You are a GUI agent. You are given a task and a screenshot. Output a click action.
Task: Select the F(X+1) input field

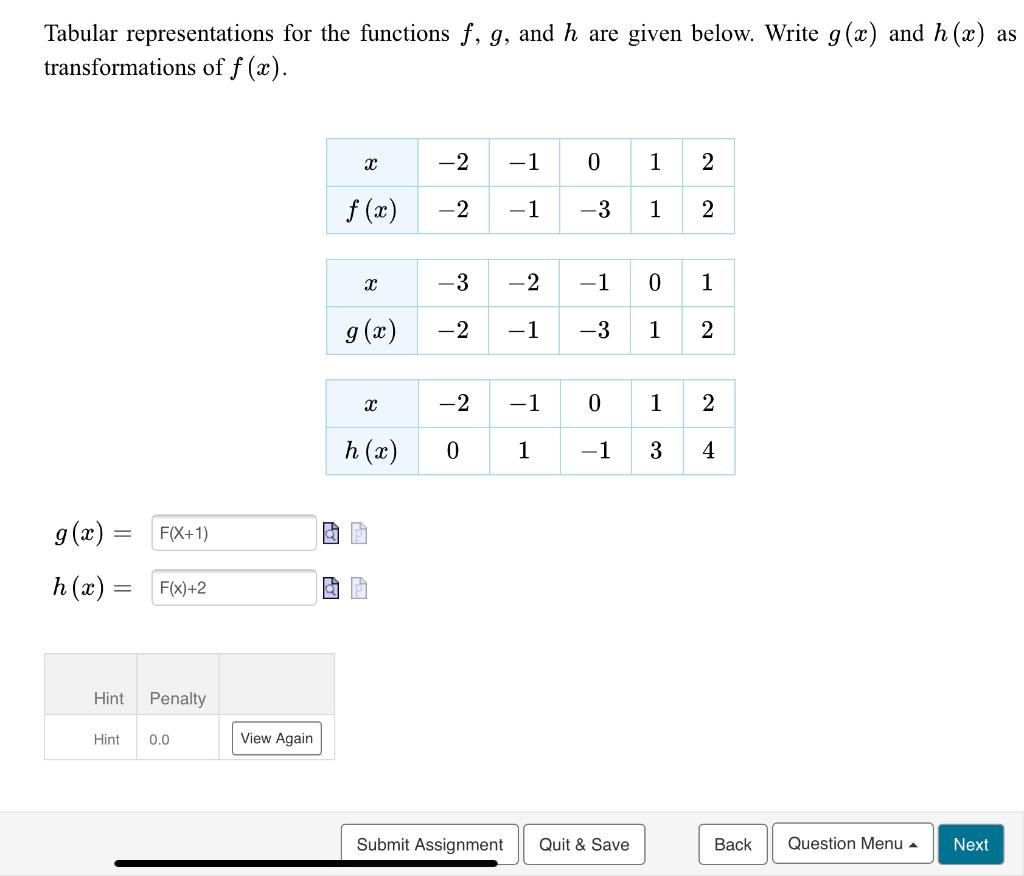pos(234,533)
